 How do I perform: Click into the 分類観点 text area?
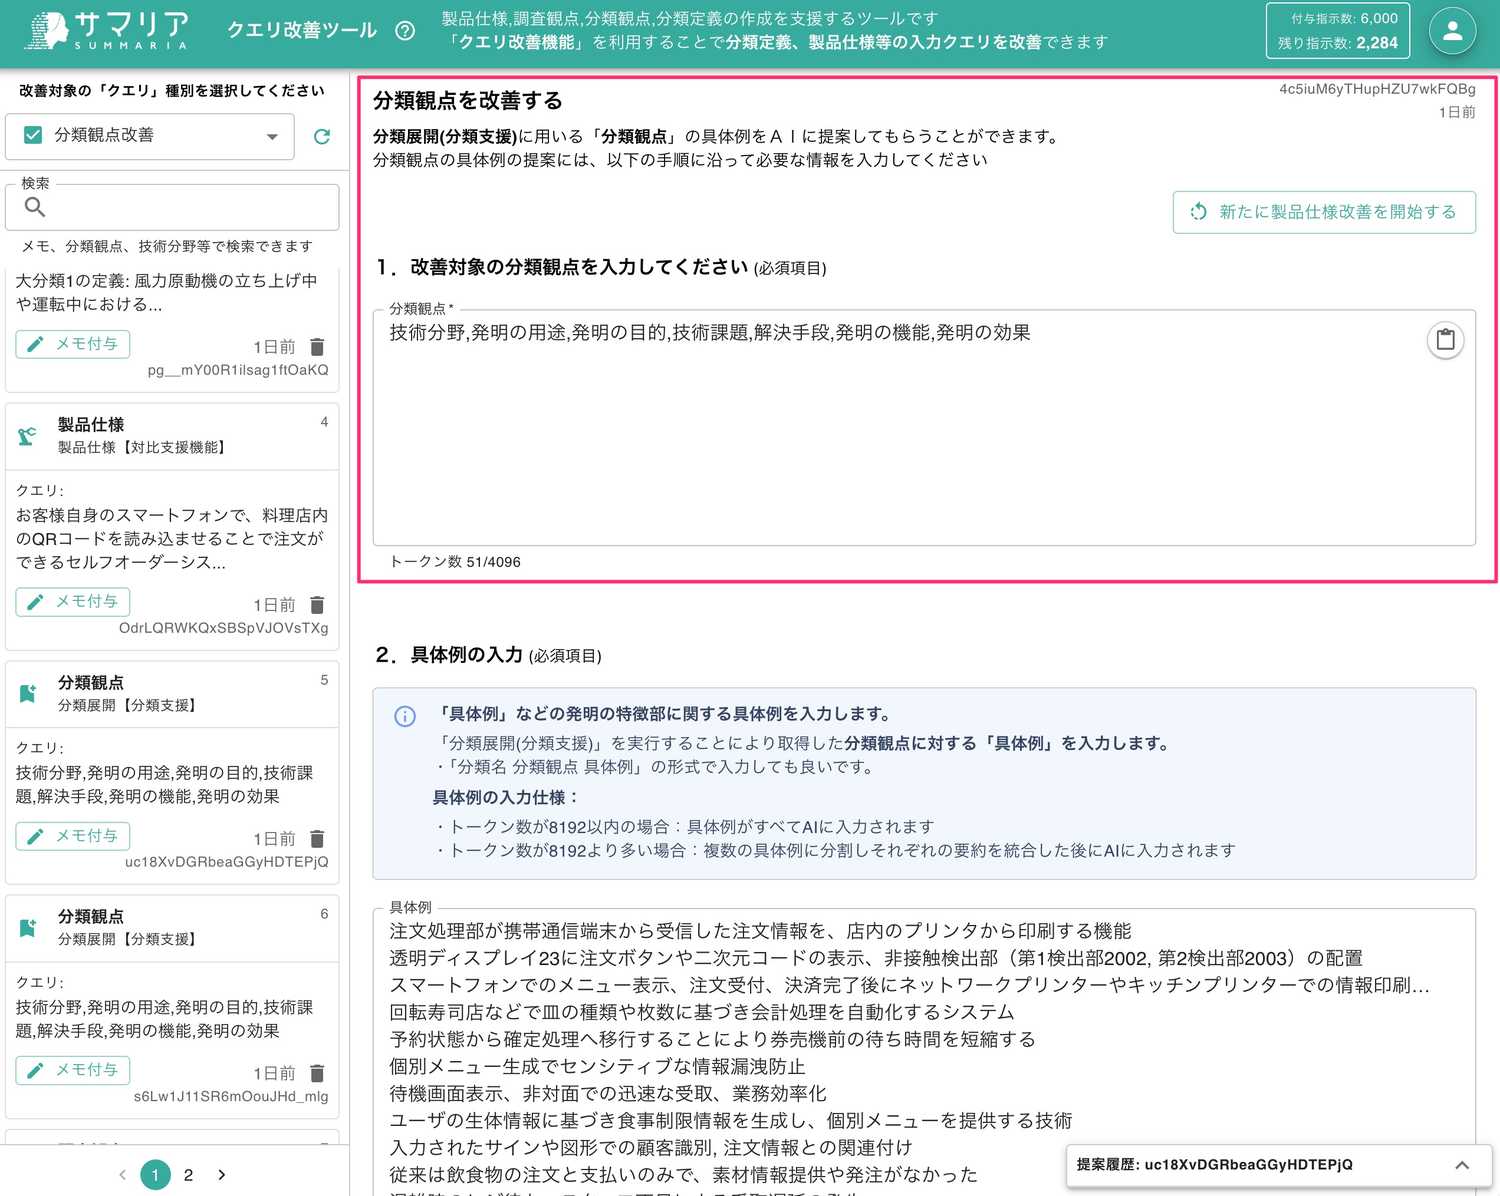pyautogui.click(x=924, y=428)
